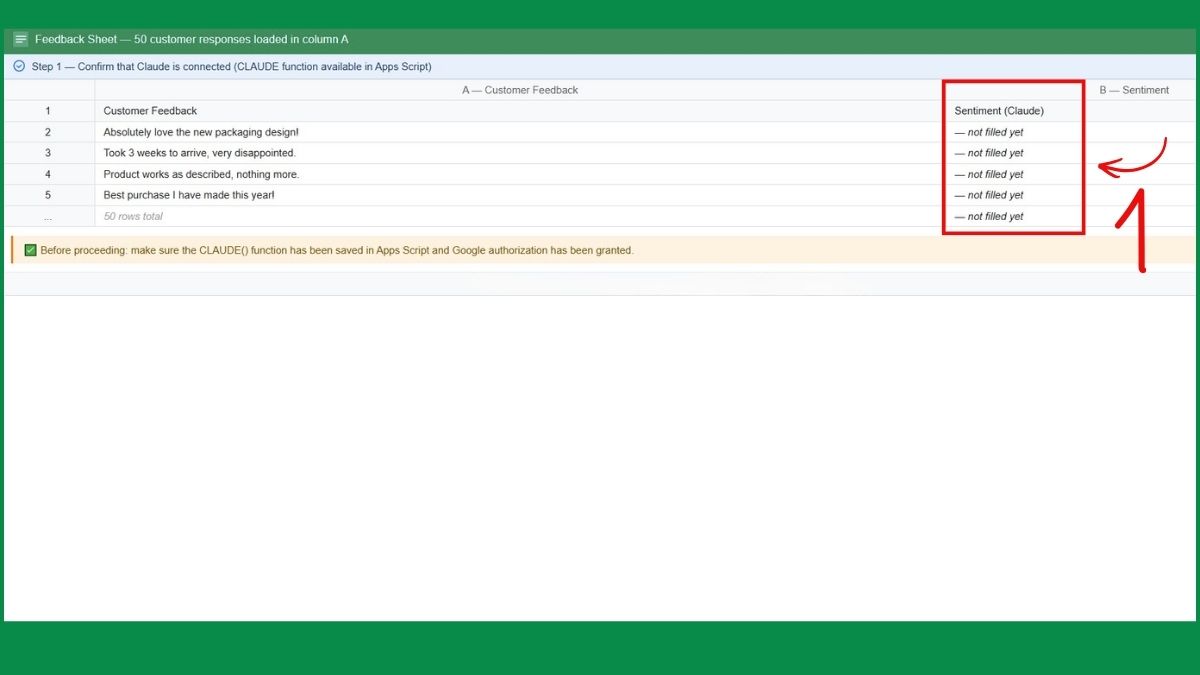1200x675 pixels.
Task: Click 'Absolutely love the new packaging design!' cell
Action: (520, 132)
